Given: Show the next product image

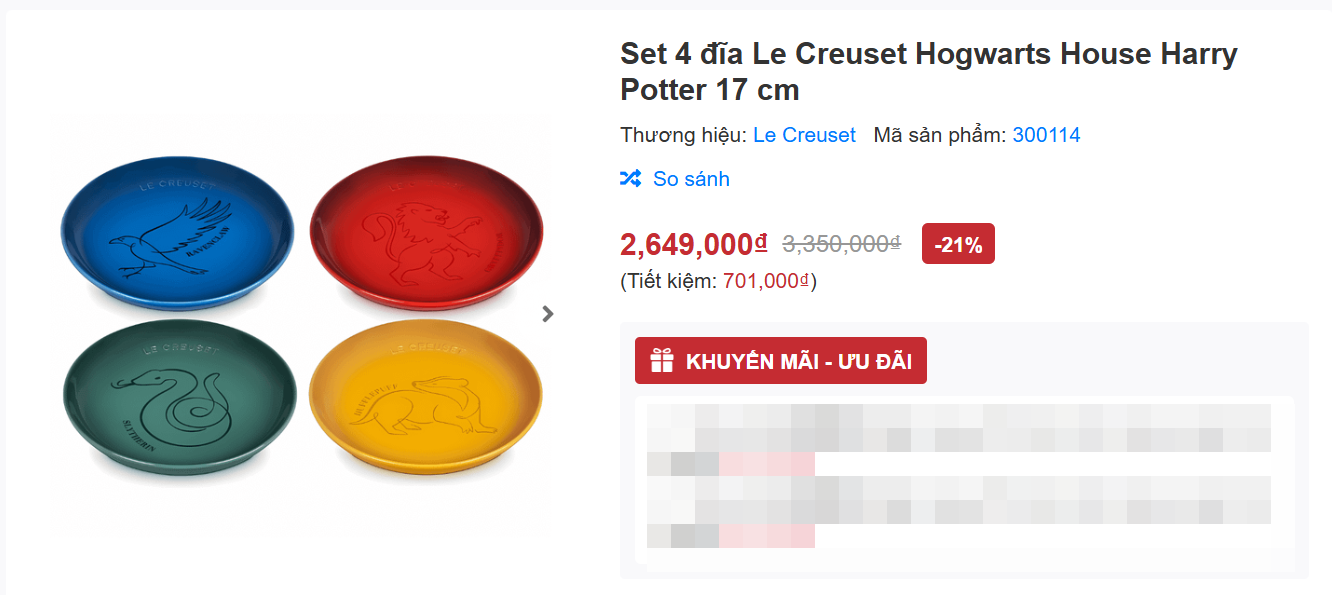Looking at the screenshot, I should pyautogui.click(x=547, y=314).
